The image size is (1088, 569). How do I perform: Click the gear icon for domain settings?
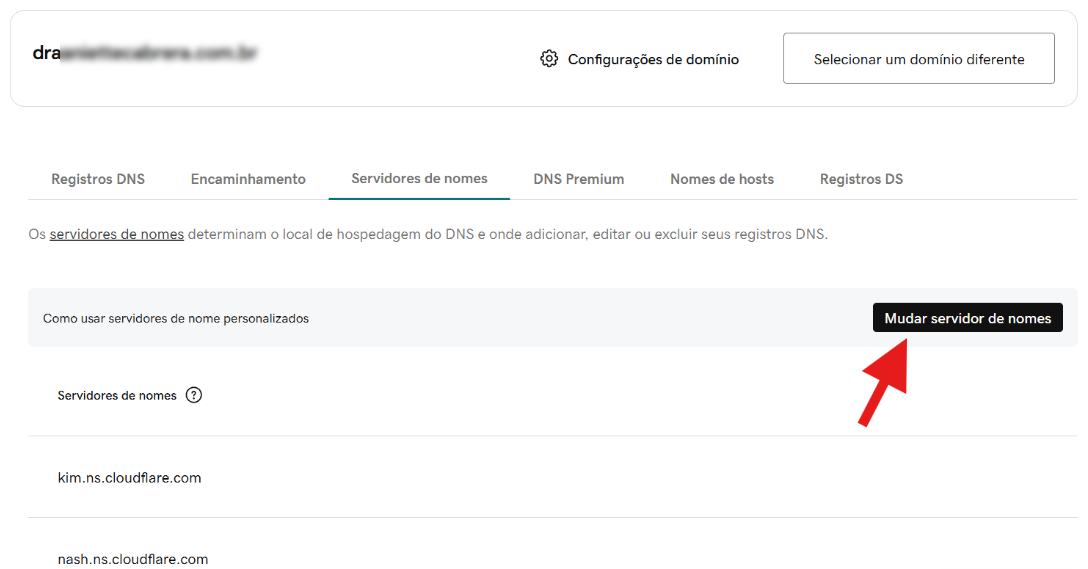549,59
